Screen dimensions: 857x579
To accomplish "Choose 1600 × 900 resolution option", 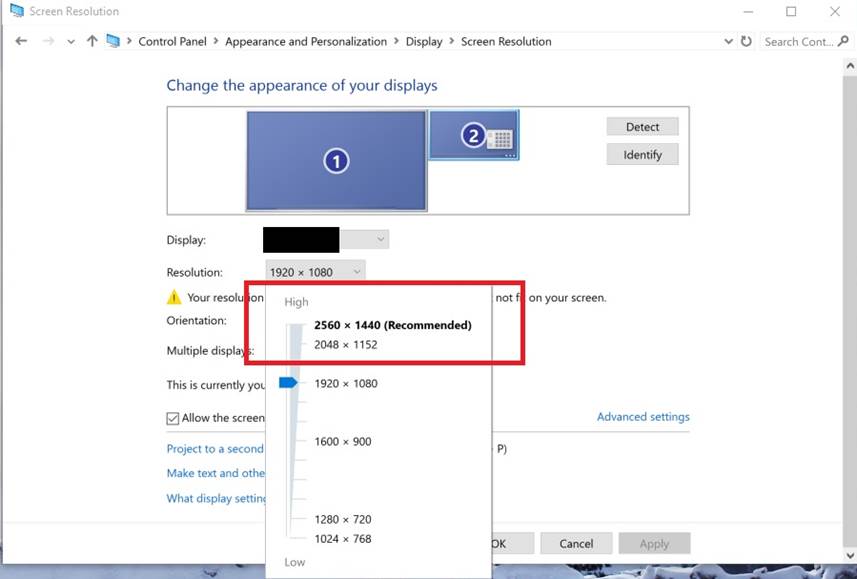I will pos(345,441).
